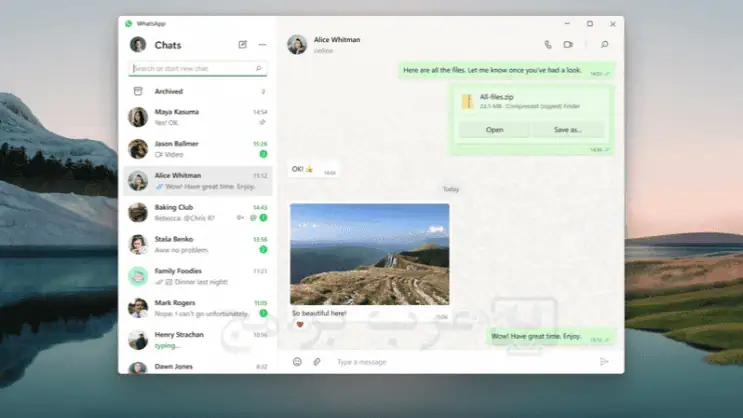Image resolution: width=743 pixels, height=418 pixels.
Task: Click the send message arrow
Action: [x=604, y=362]
